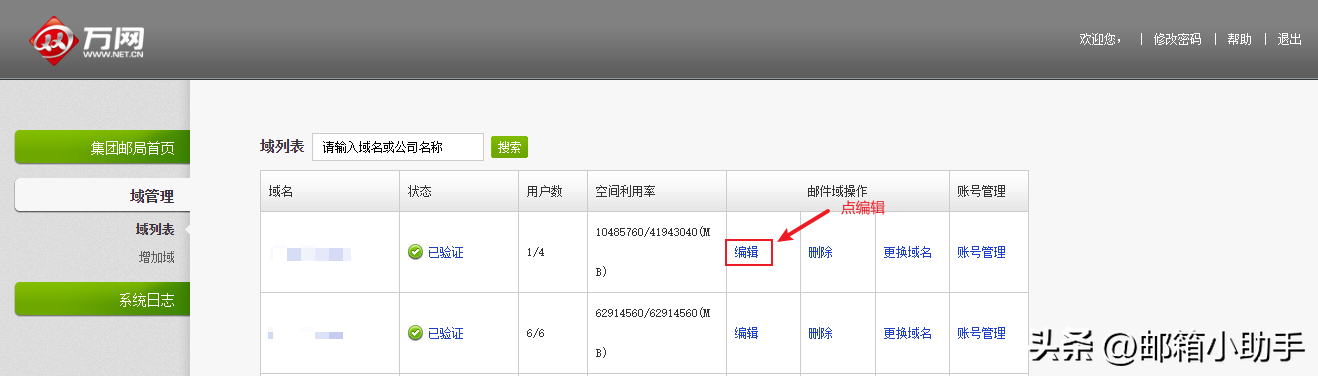The image size is (1318, 376).
Task: Click the green 搜索 button
Action: pos(509,147)
